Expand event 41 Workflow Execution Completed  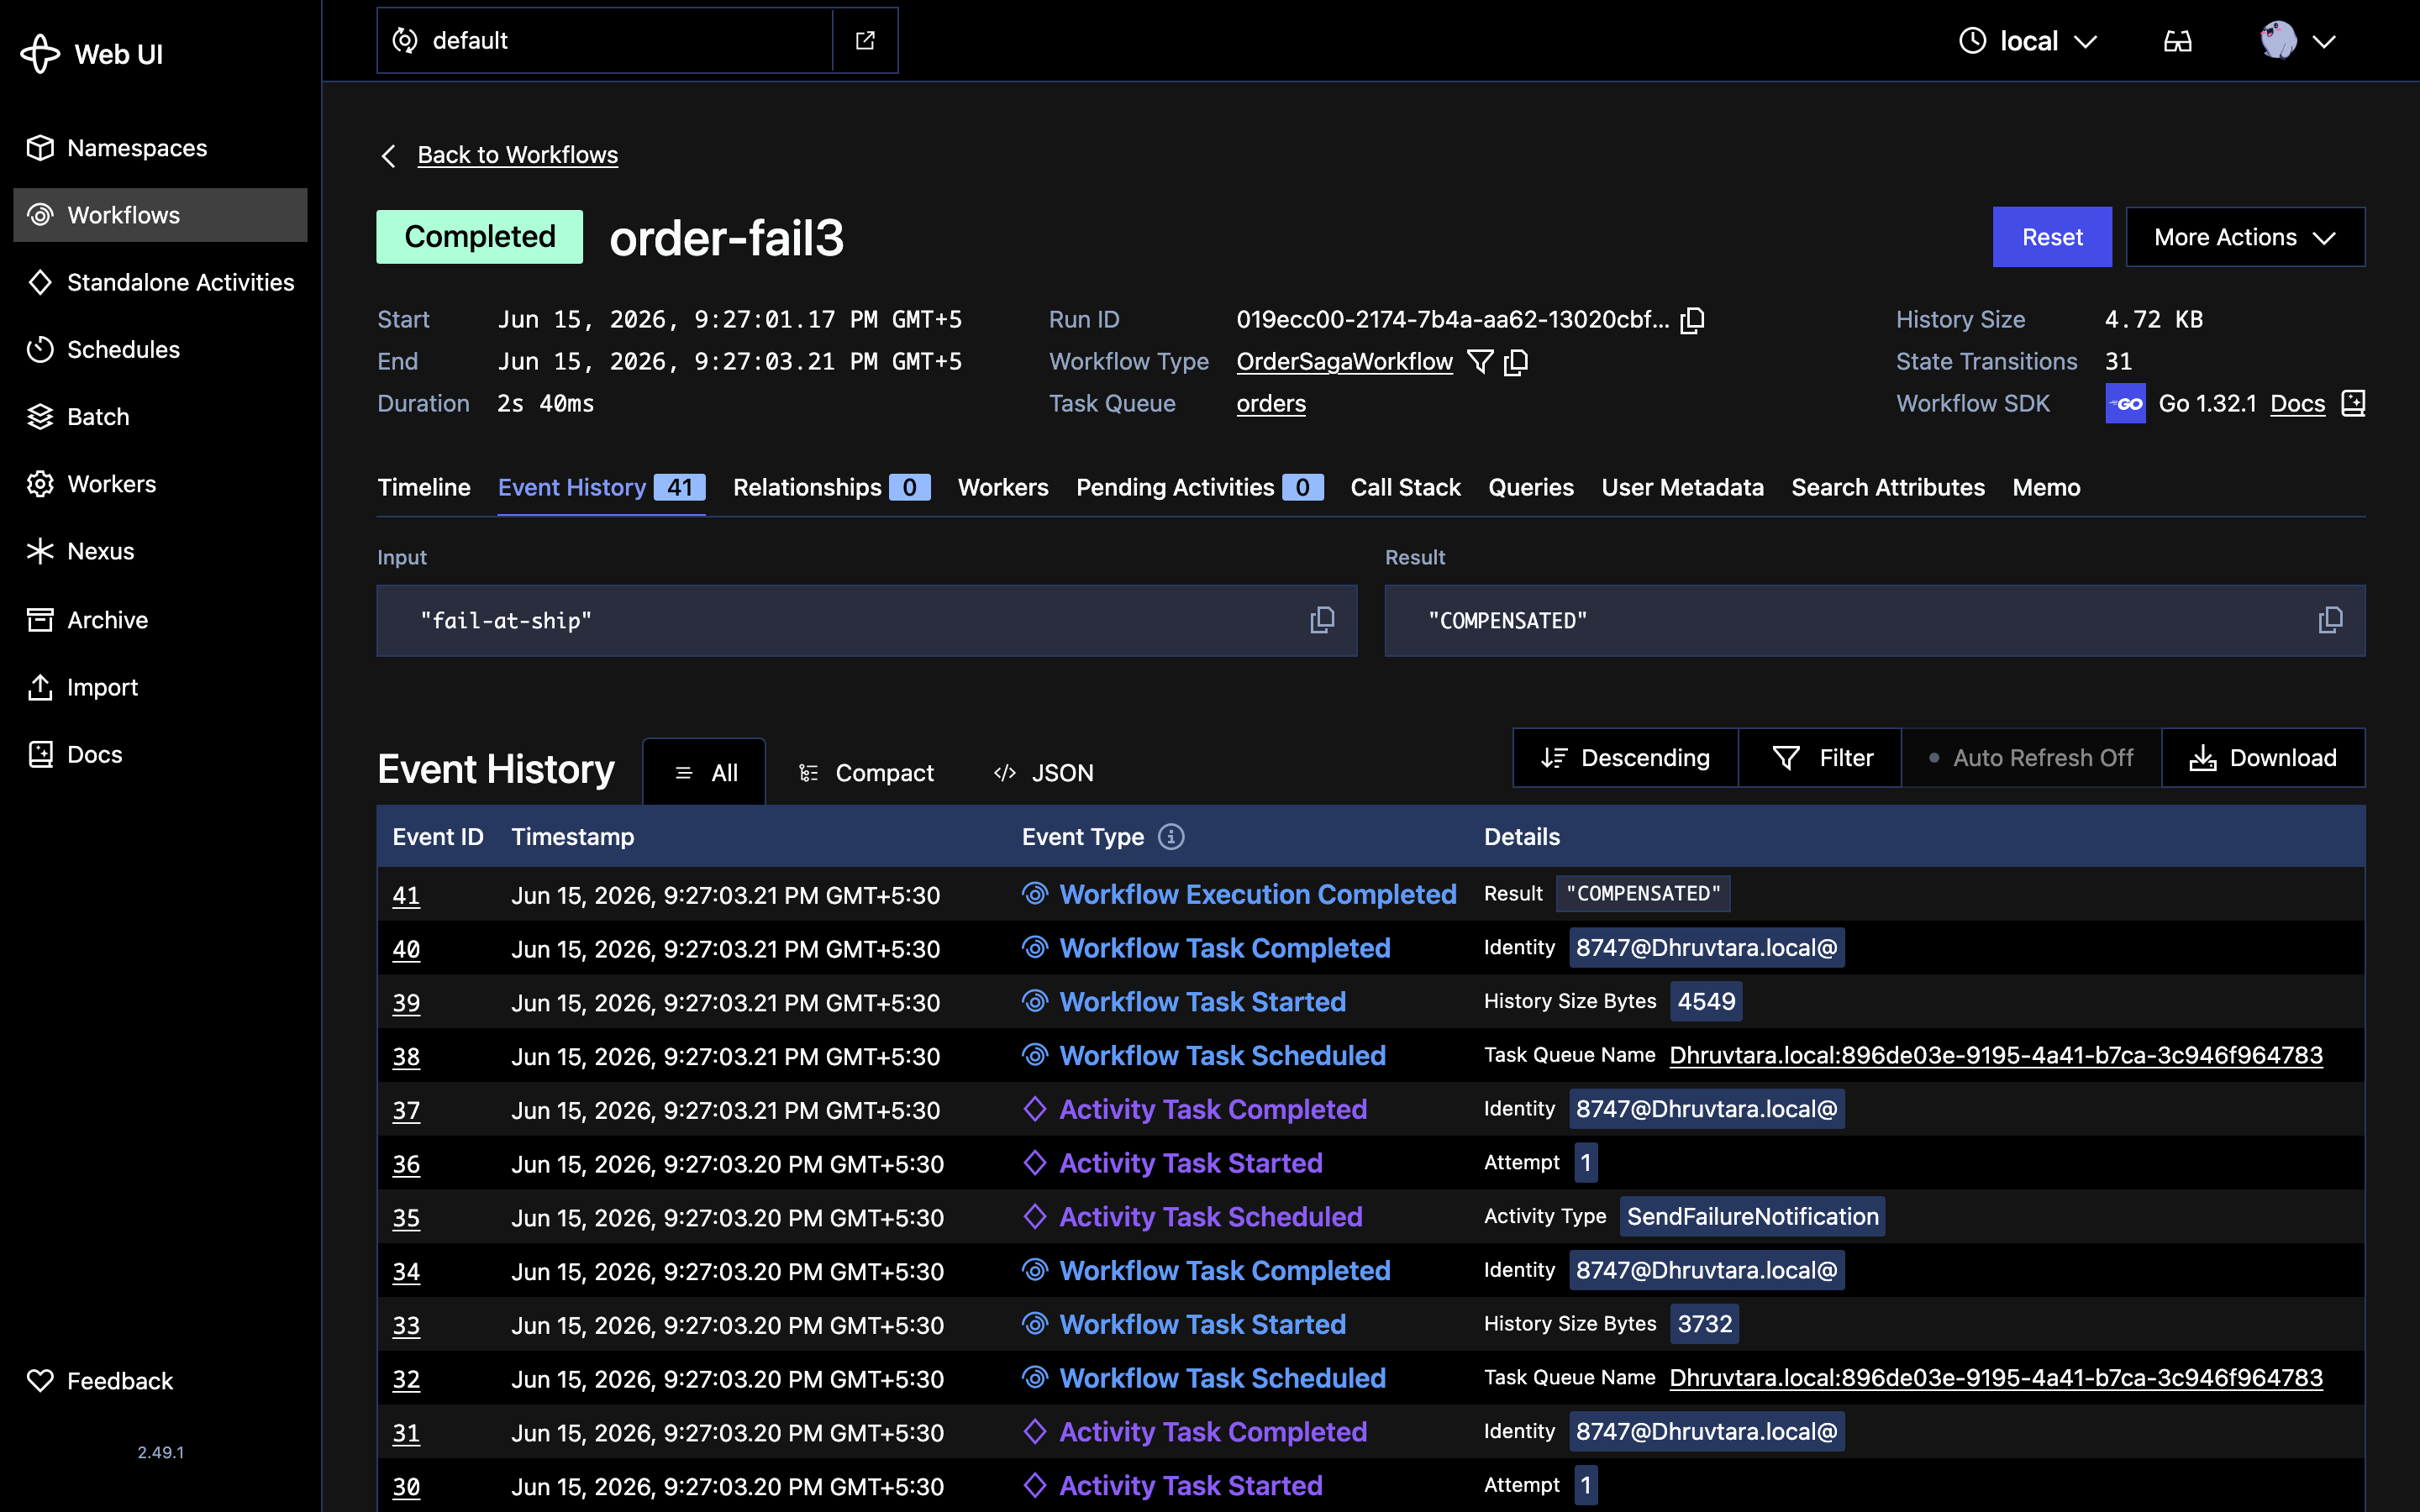pyautogui.click(x=1371, y=894)
